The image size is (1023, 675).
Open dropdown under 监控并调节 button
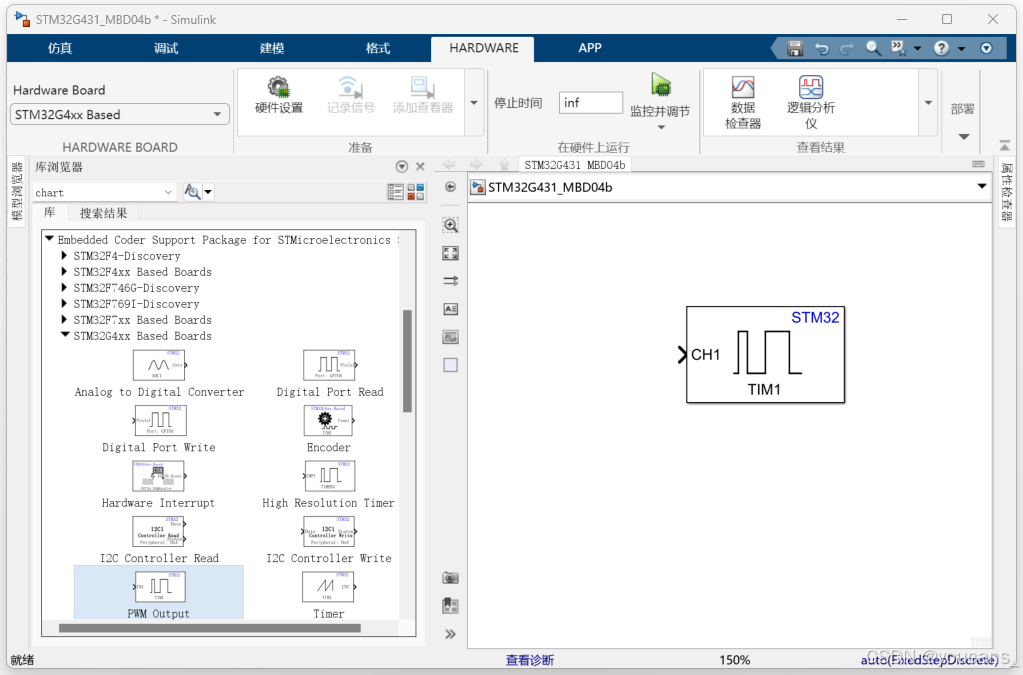tap(661, 128)
